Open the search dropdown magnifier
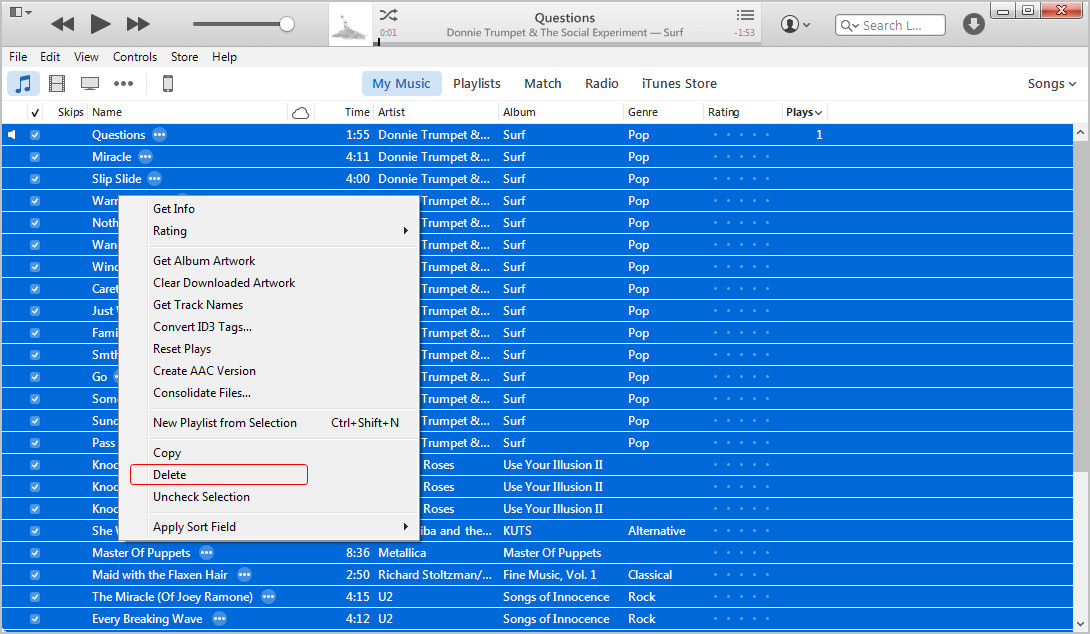1090x634 pixels. click(849, 25)
